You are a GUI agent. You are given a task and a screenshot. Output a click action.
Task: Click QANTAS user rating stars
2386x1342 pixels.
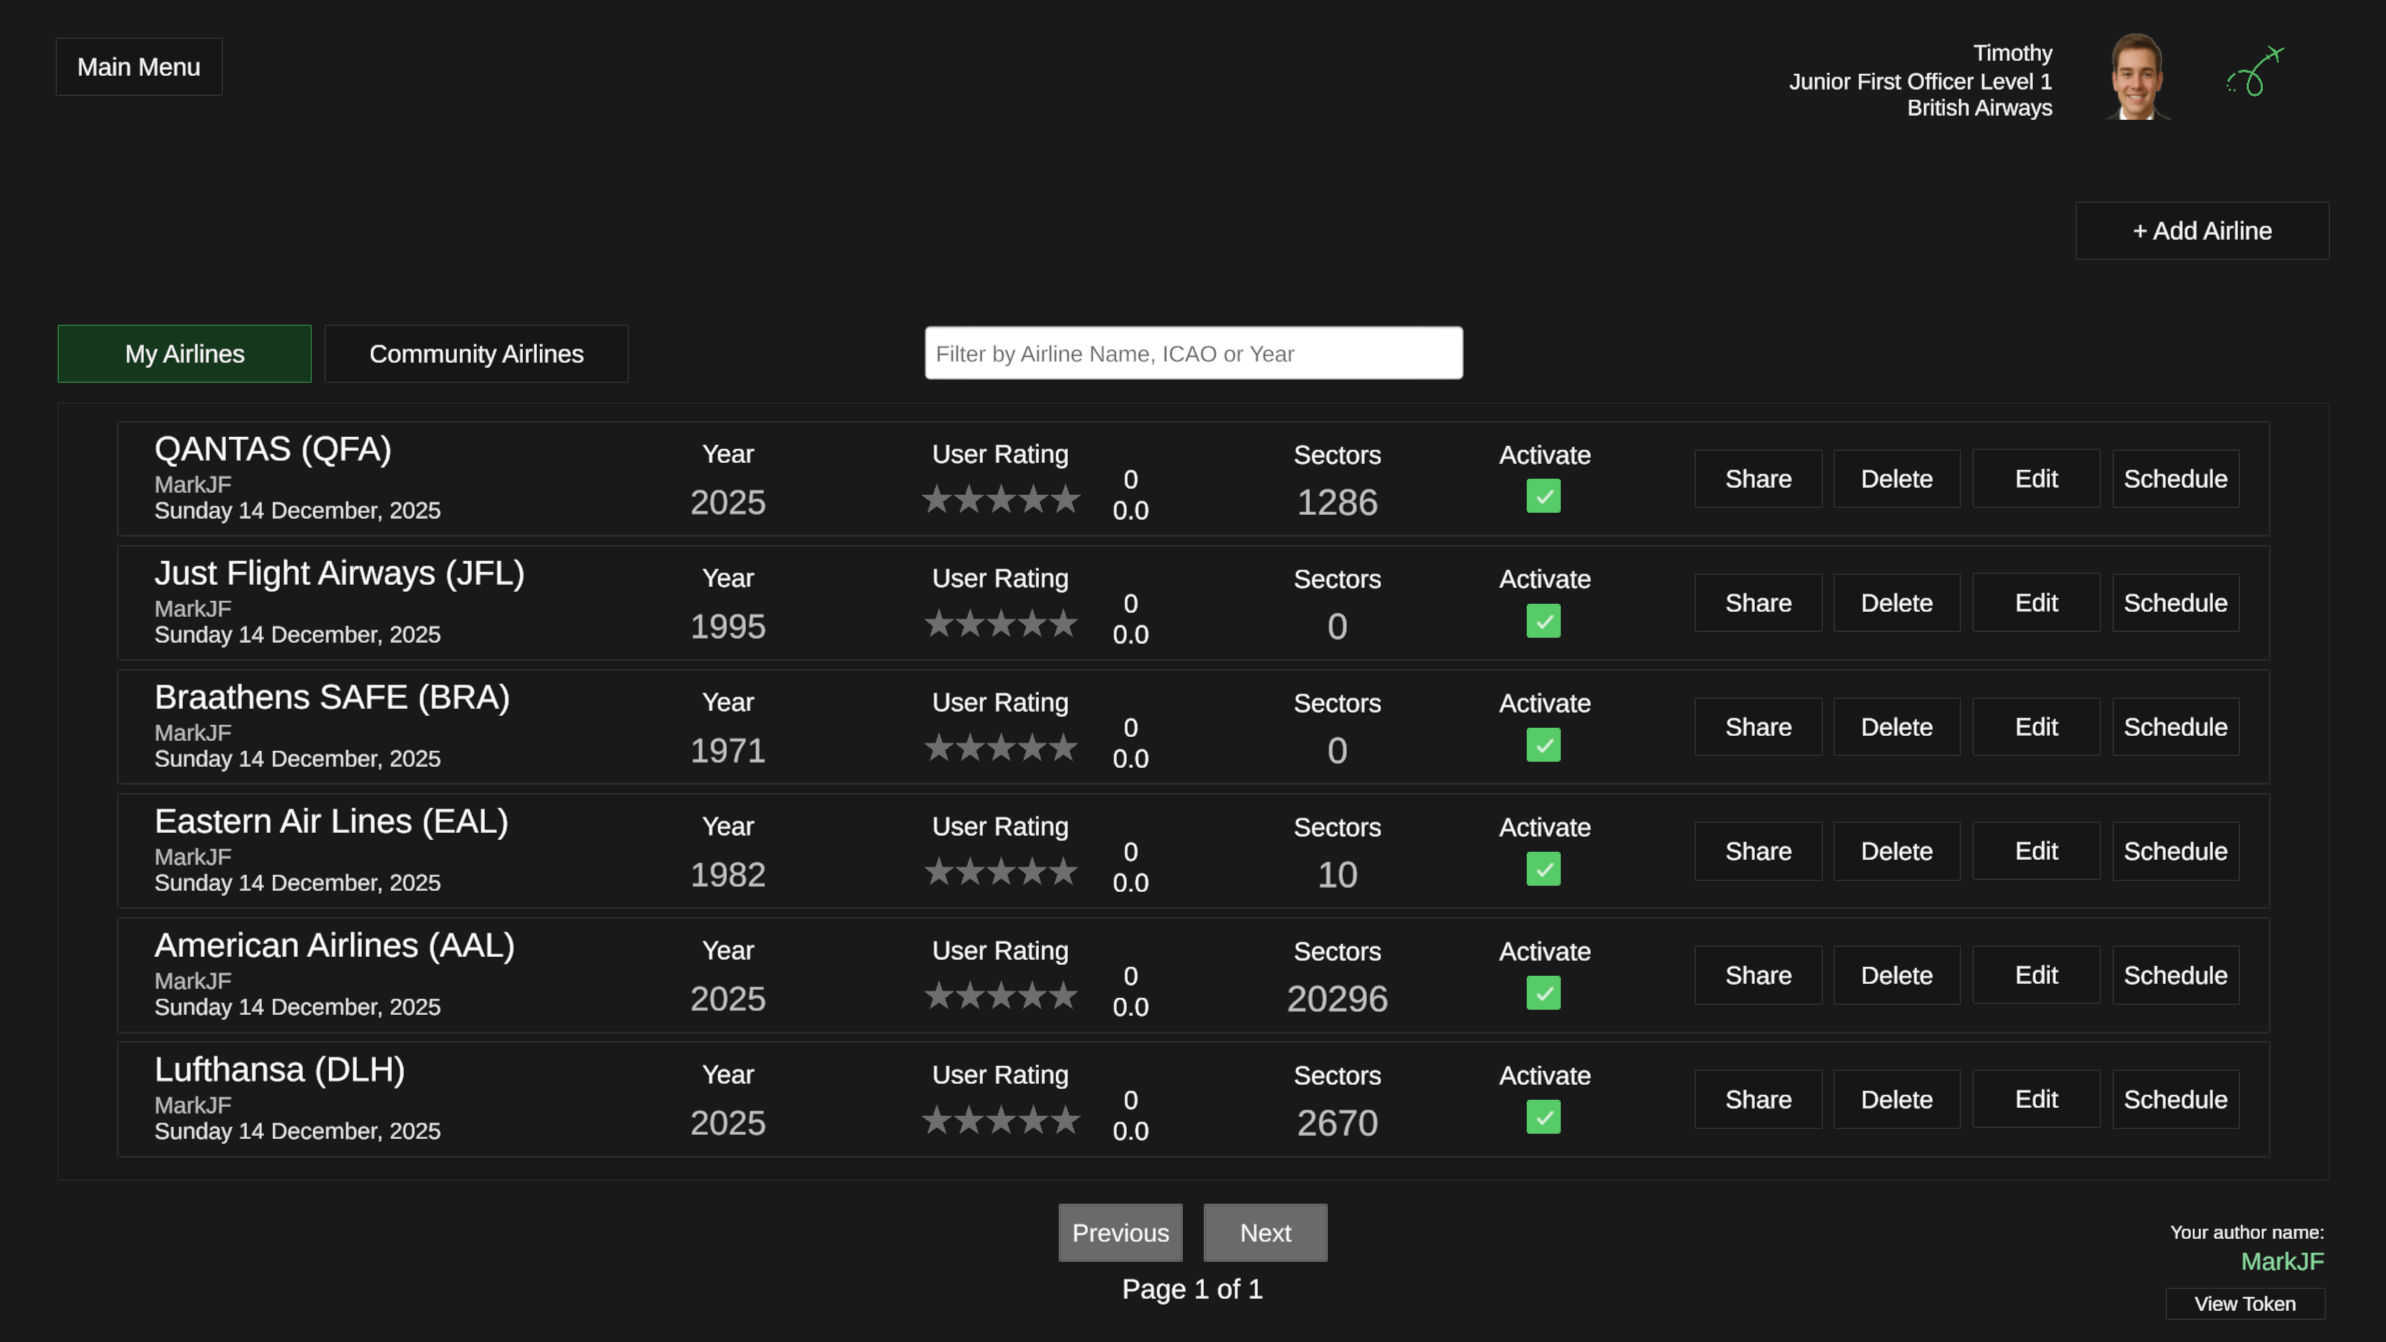(x=1000, y=499)
